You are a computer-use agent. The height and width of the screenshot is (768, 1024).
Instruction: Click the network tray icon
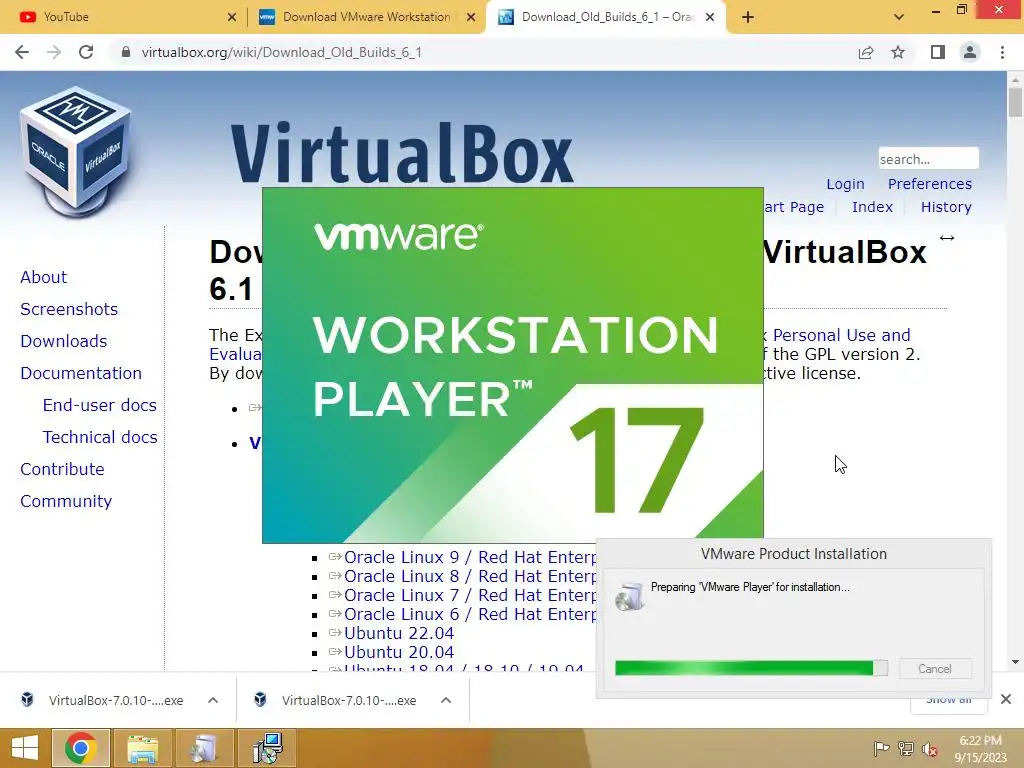pos(905,749)
